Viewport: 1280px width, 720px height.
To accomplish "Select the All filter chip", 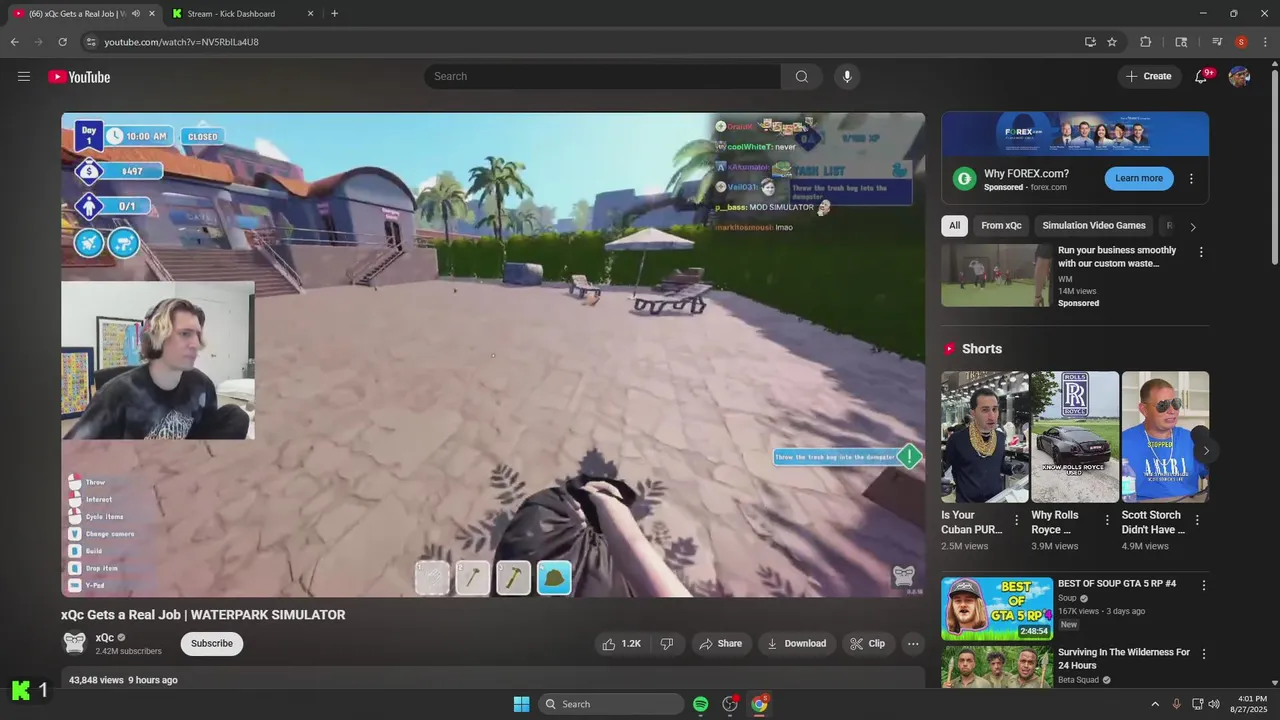I will pos(954,226).
